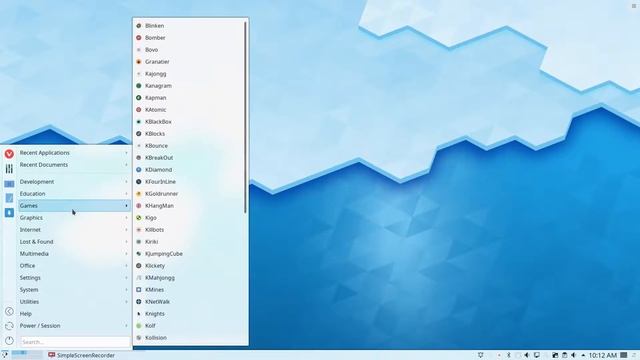Start the KMines game

pyautogui.click(x=189, y=290)
